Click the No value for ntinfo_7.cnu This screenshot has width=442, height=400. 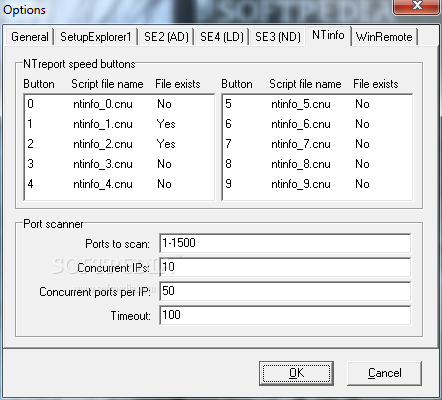coord(362,144)
